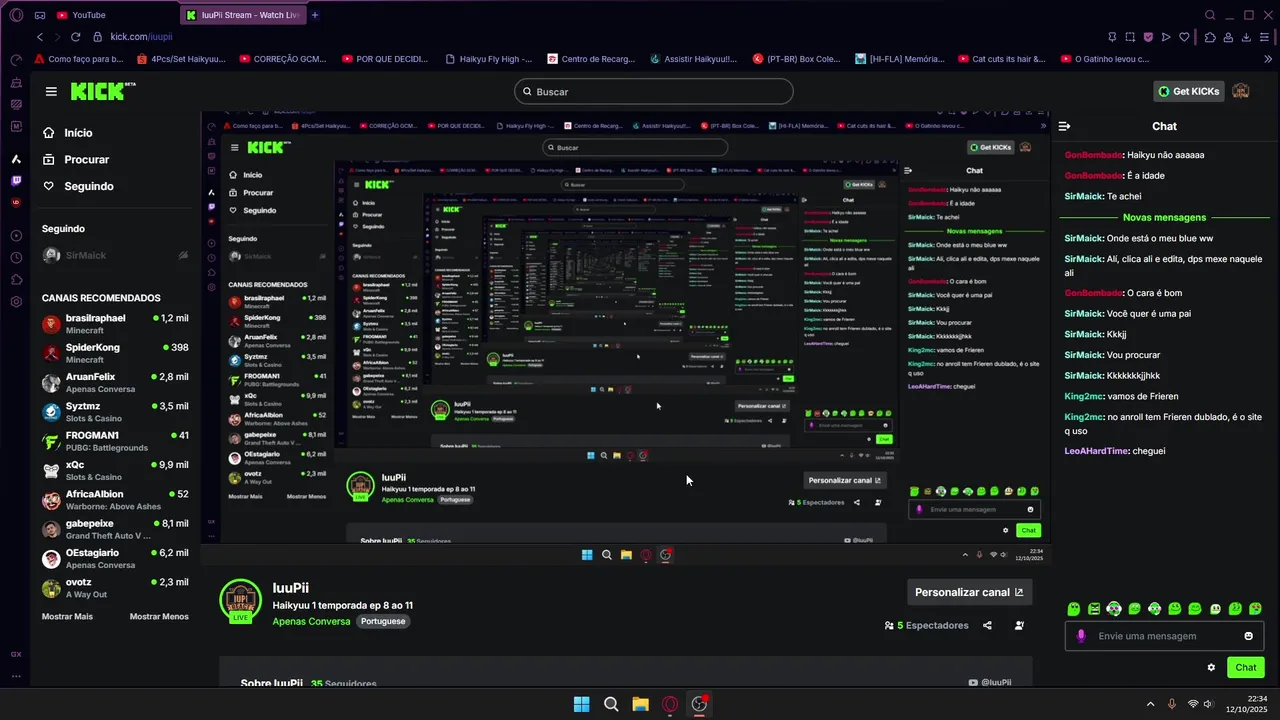
Task: Share the stream via share icon
Action: 987,625
